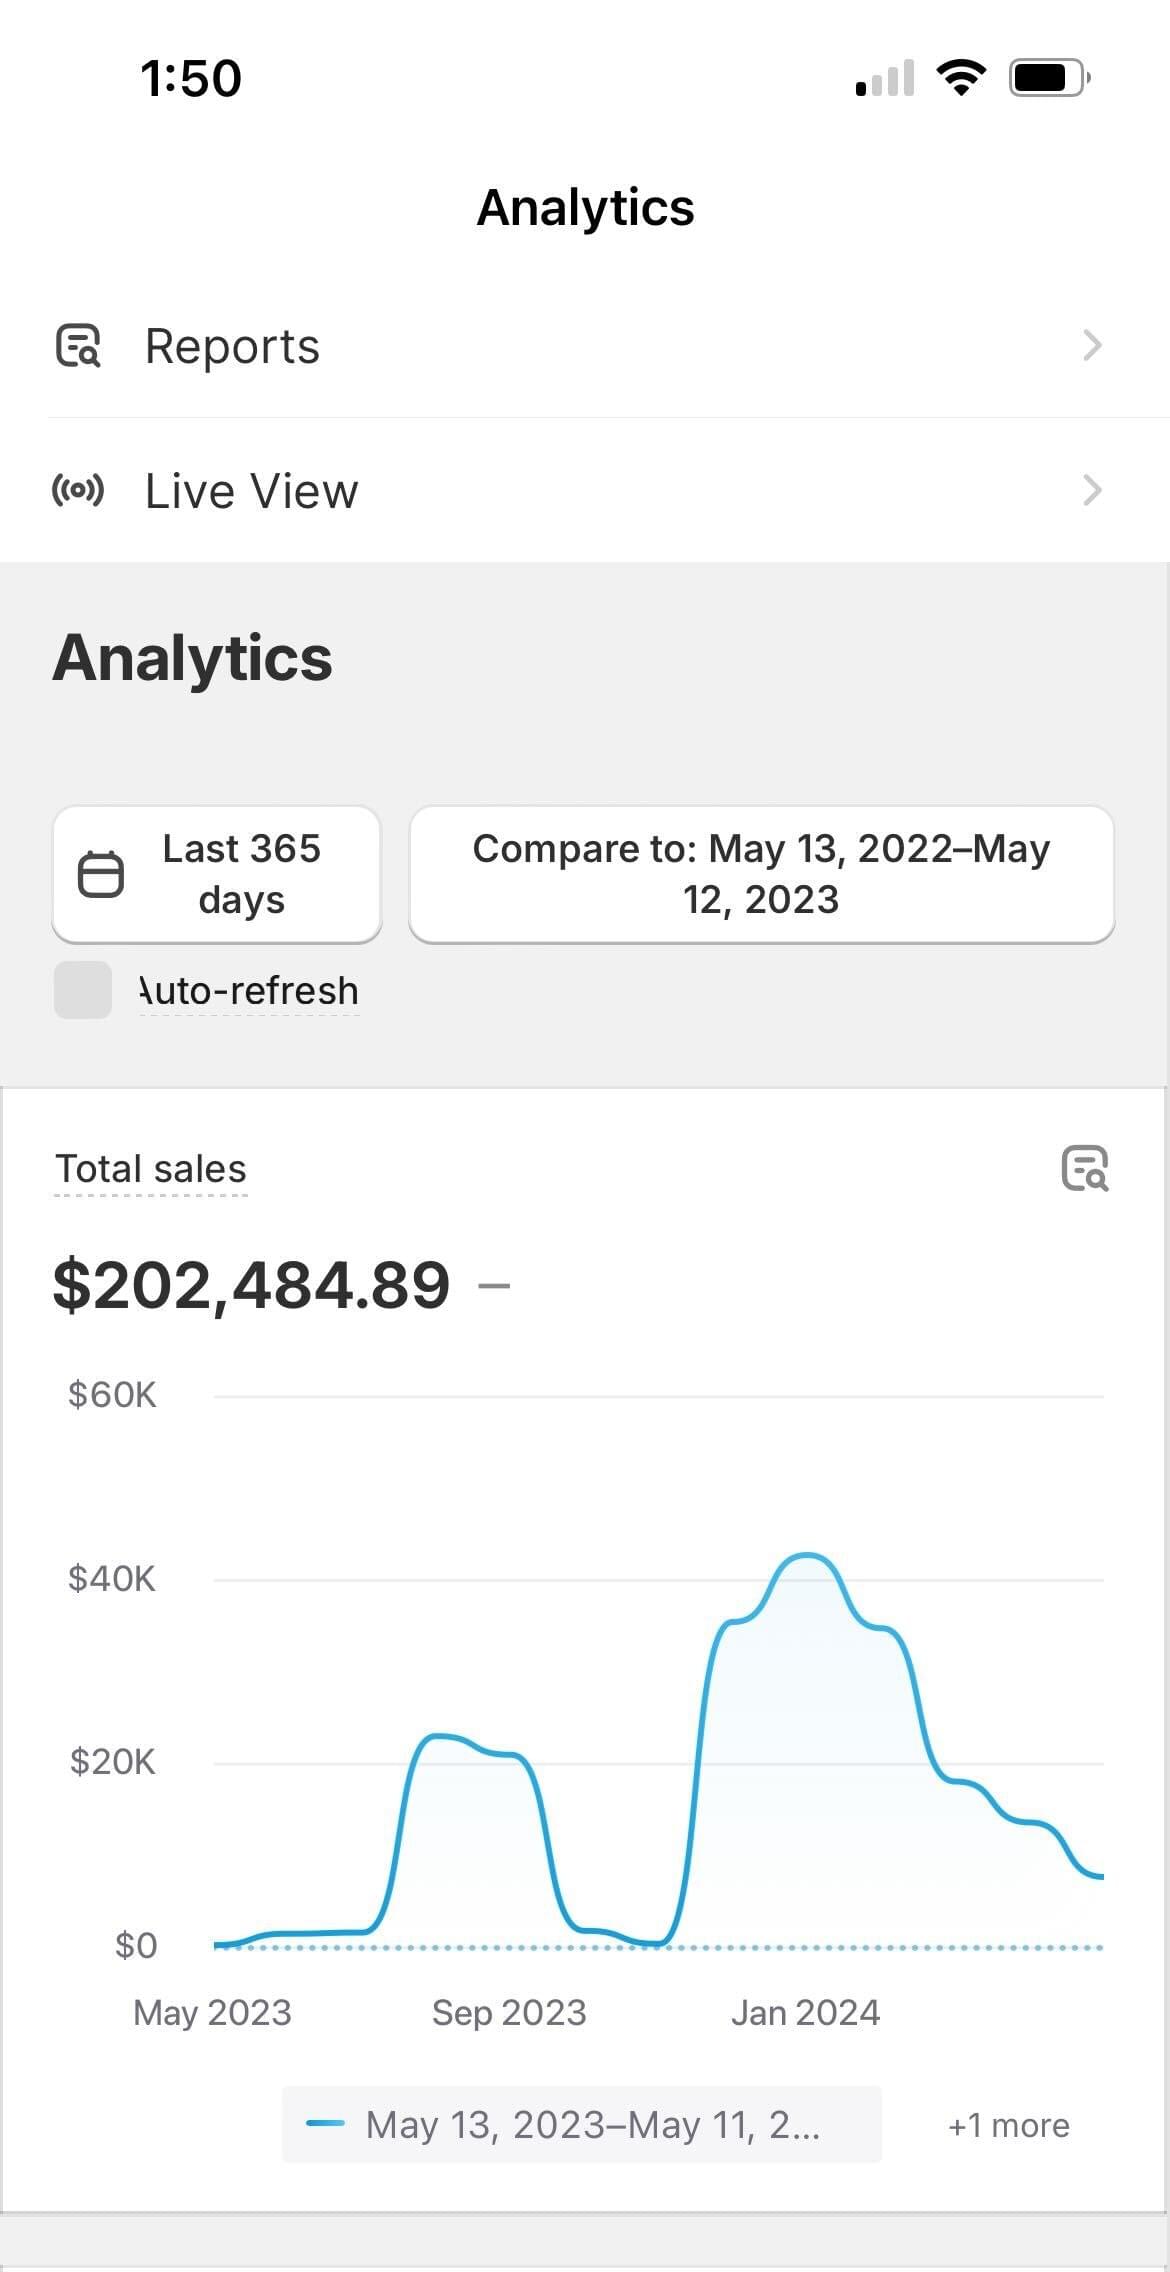Tap the Total sales metric label
The image size is (1170, 2272).
click(151, 1169)
